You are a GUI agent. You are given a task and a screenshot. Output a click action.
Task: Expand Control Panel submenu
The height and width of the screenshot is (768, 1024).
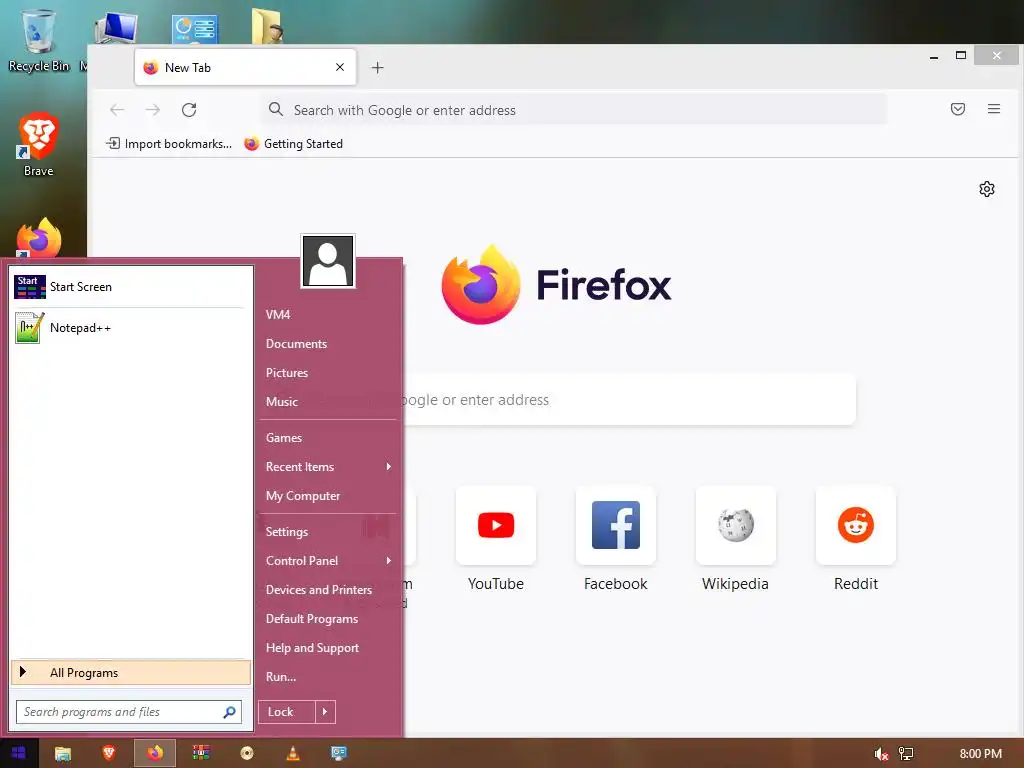click(x=328, y=561)
